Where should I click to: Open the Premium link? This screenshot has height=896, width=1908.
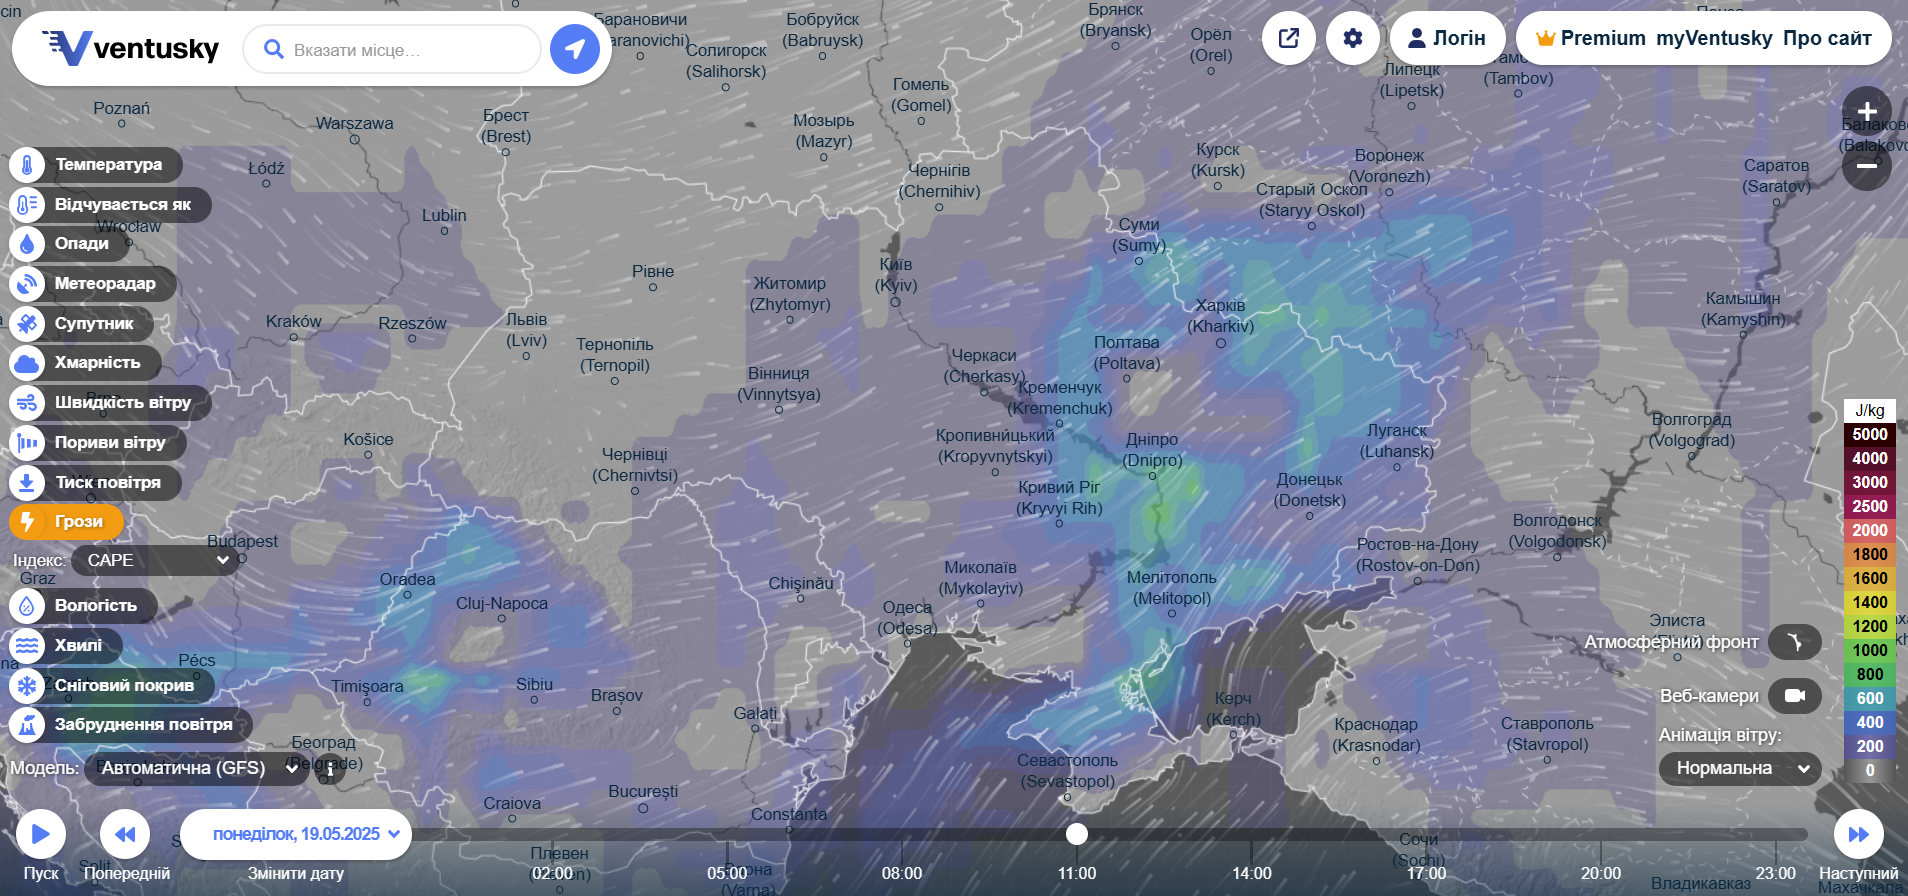tap(1591, 38)
